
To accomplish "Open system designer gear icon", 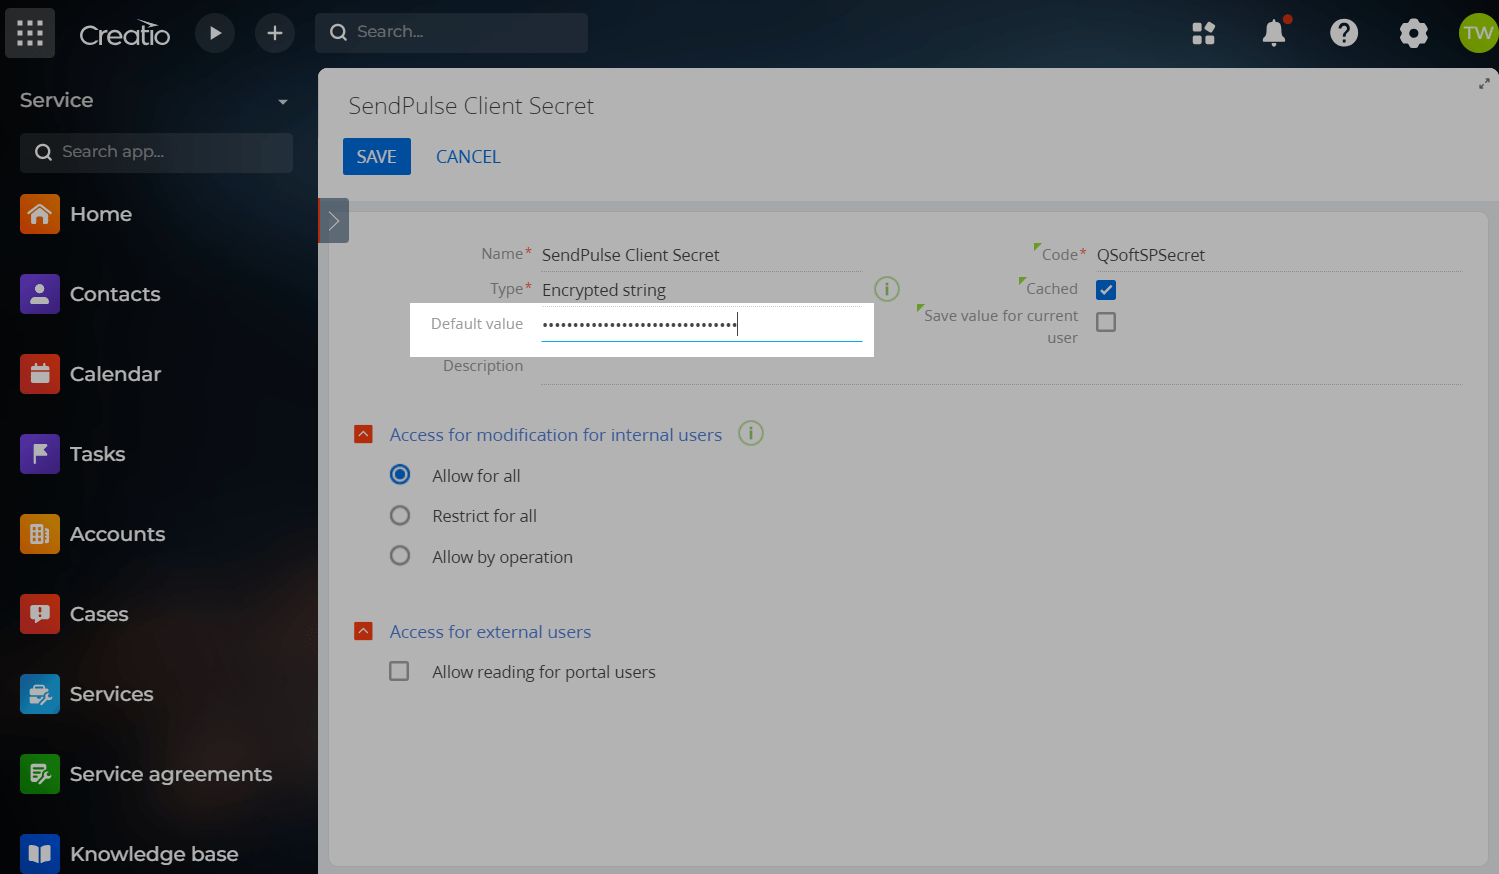I will click(x=1413, y=33).
